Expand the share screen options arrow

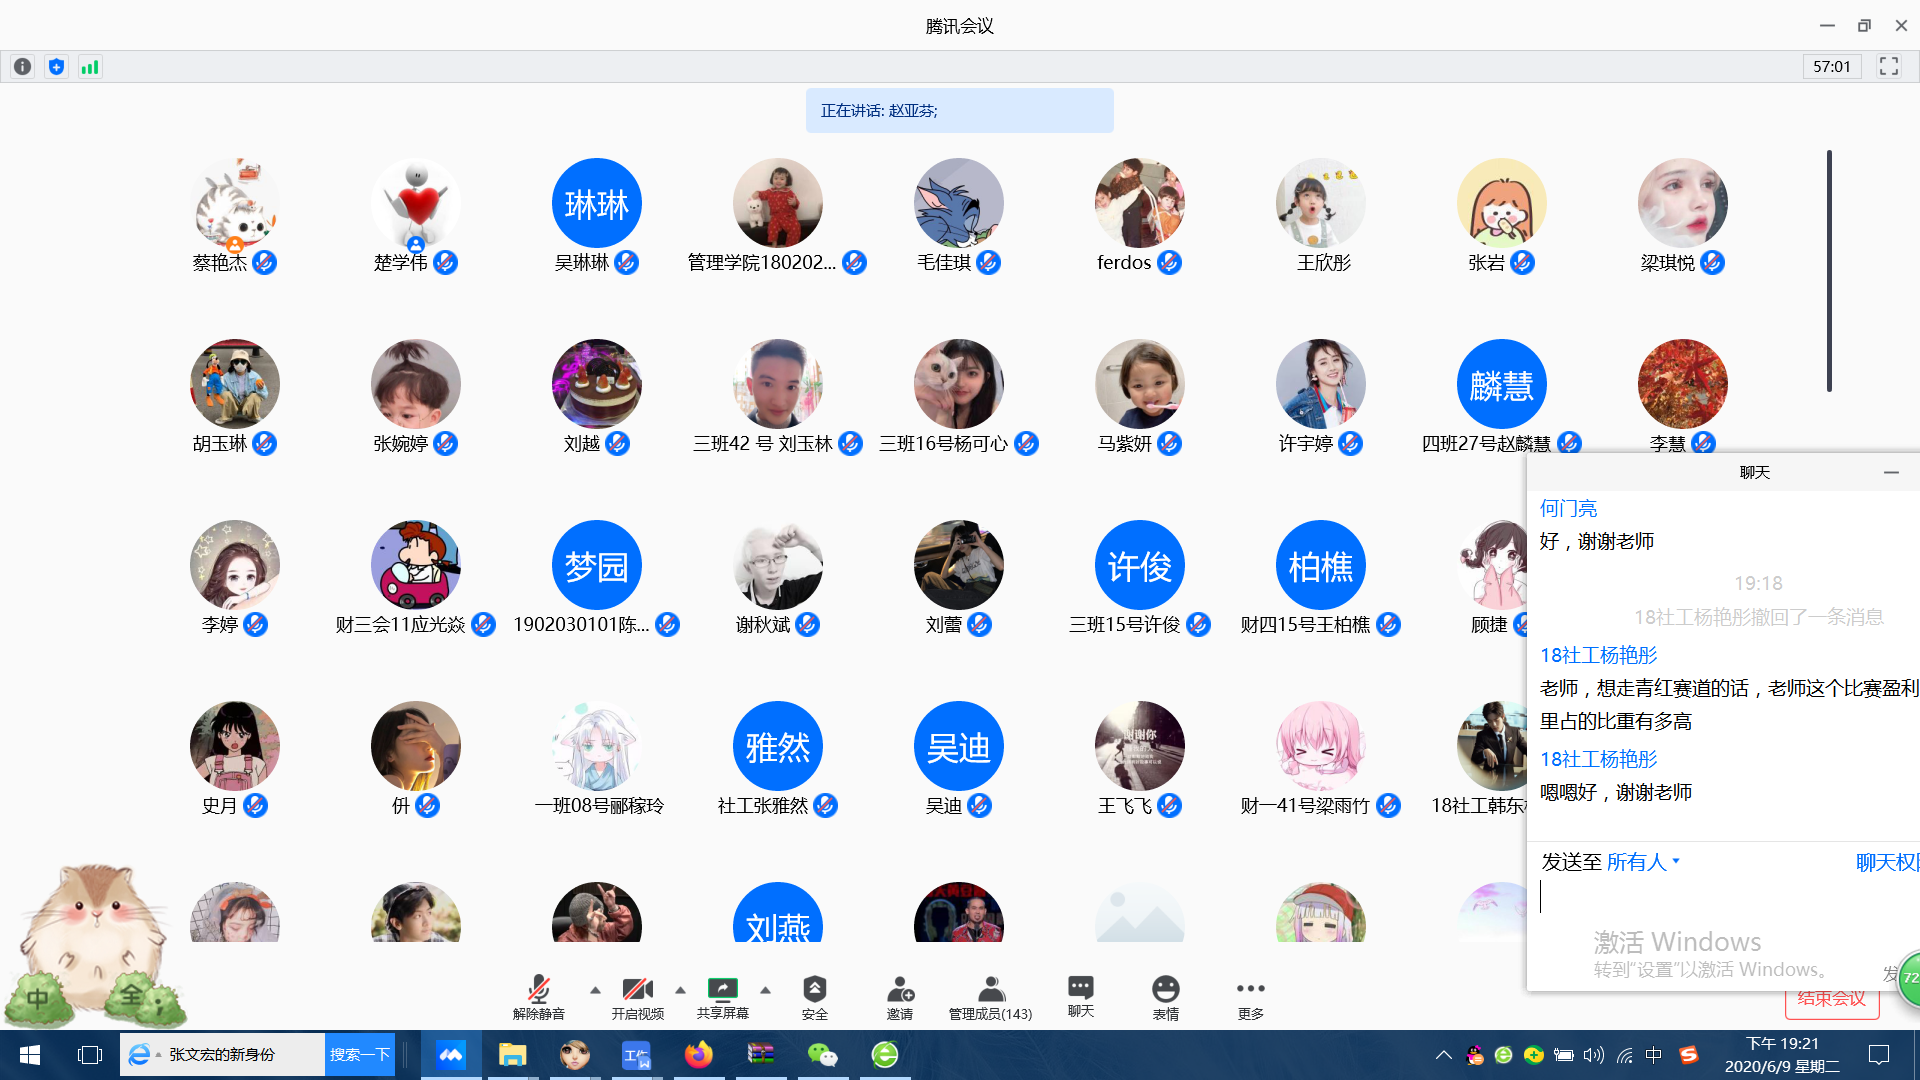[x=765, y=990]
